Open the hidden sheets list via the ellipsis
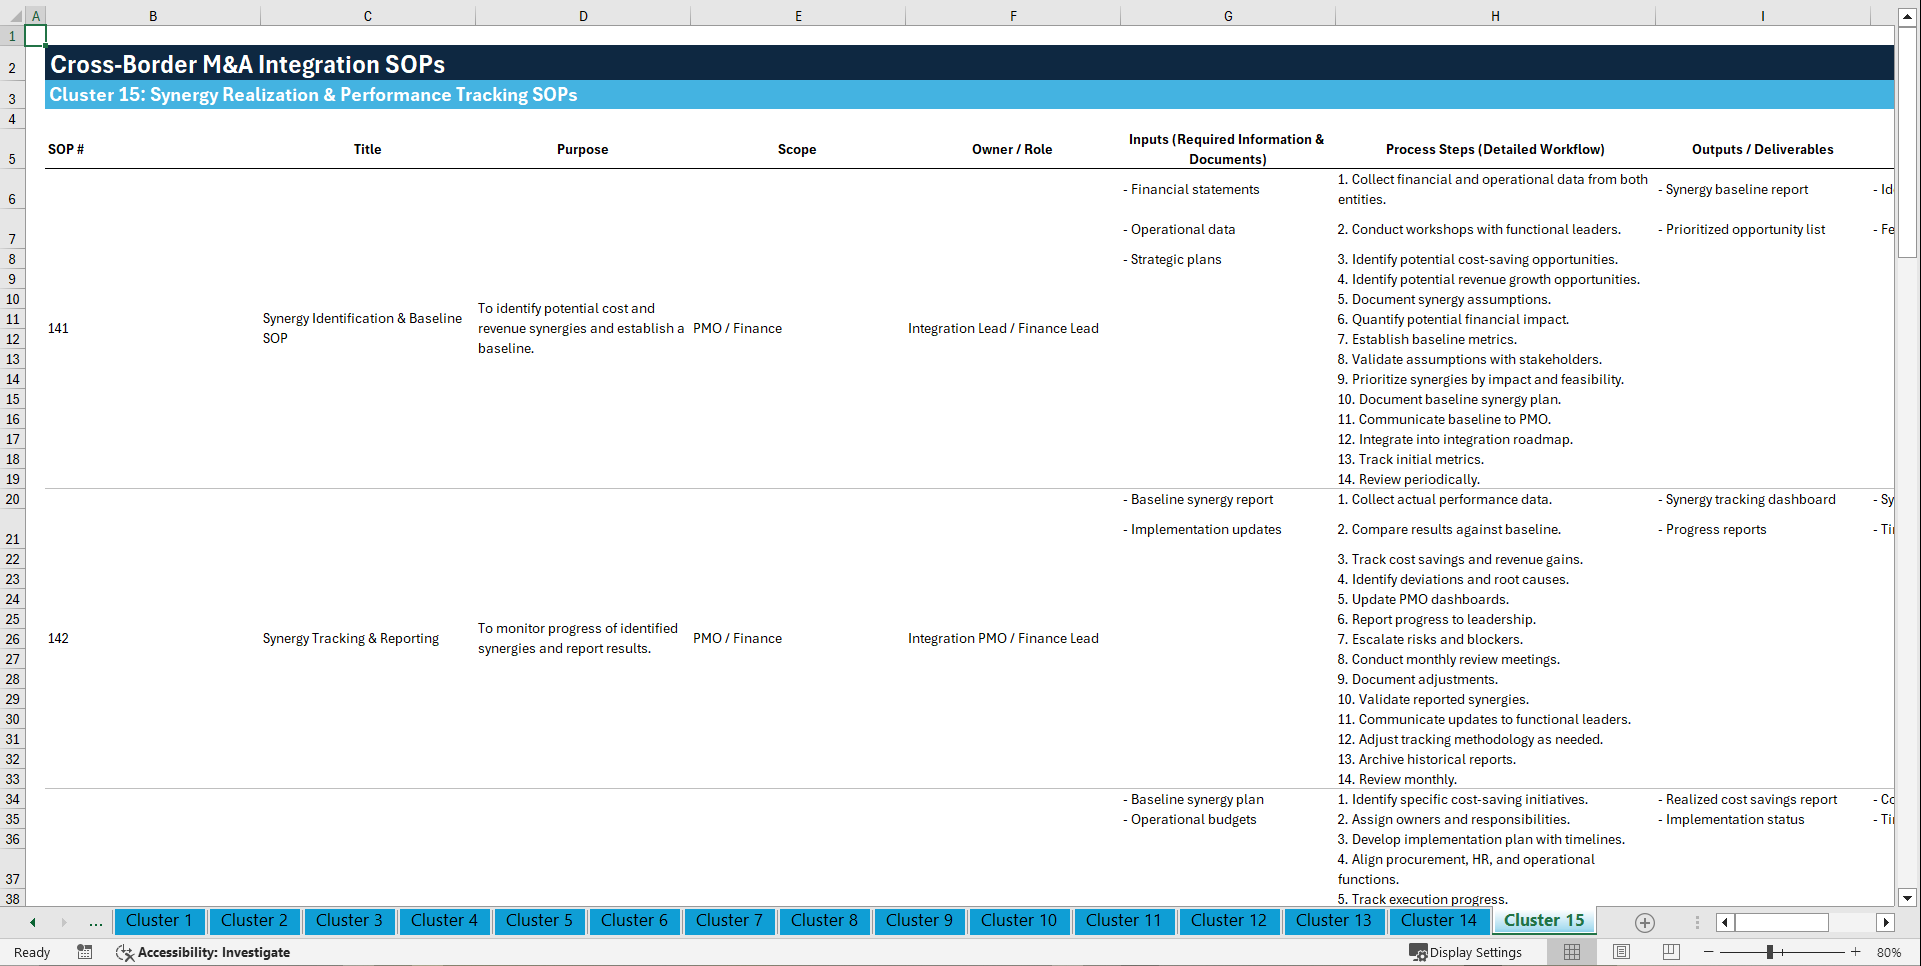 point(95,922)
